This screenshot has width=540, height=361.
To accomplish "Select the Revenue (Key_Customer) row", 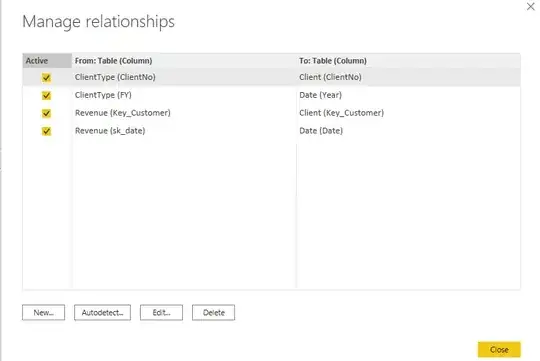I will [x=271, y=113].
